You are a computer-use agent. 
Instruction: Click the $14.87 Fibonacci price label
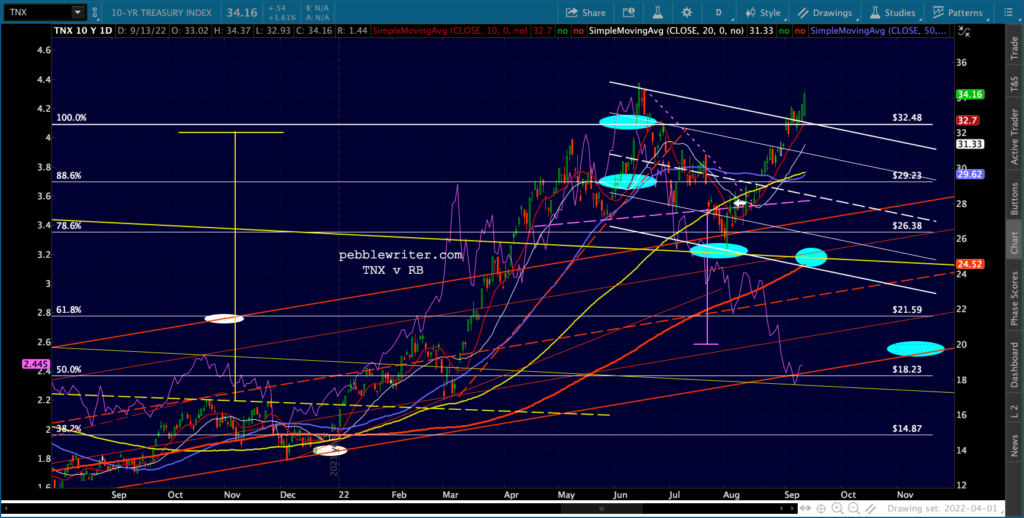pos(906,429)
